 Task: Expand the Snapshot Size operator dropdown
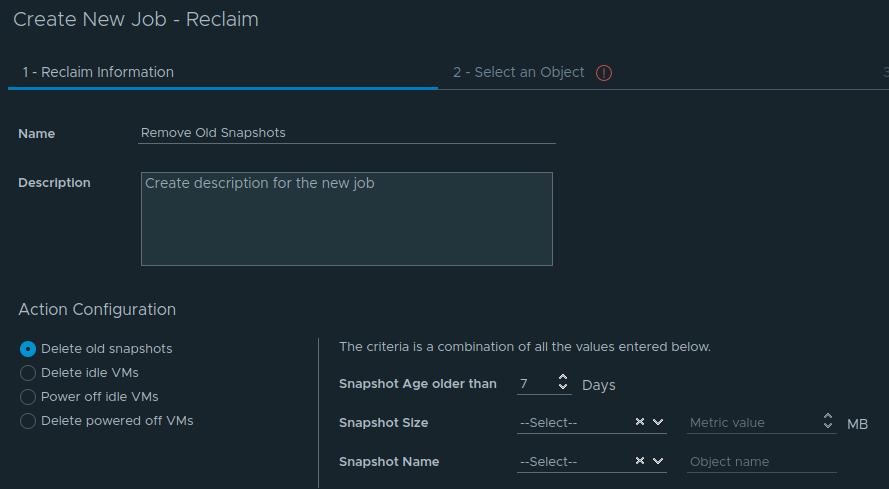point(658,422)
